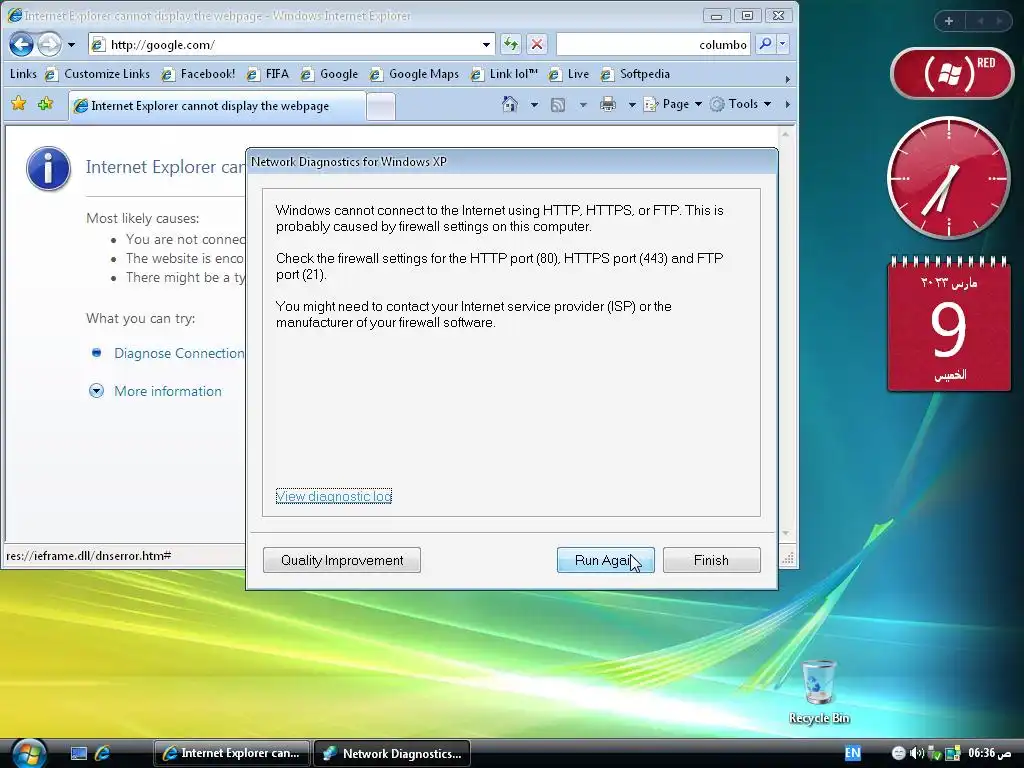
Task: Click the blue information icon on error page
Action: click(x=48, y=168)
